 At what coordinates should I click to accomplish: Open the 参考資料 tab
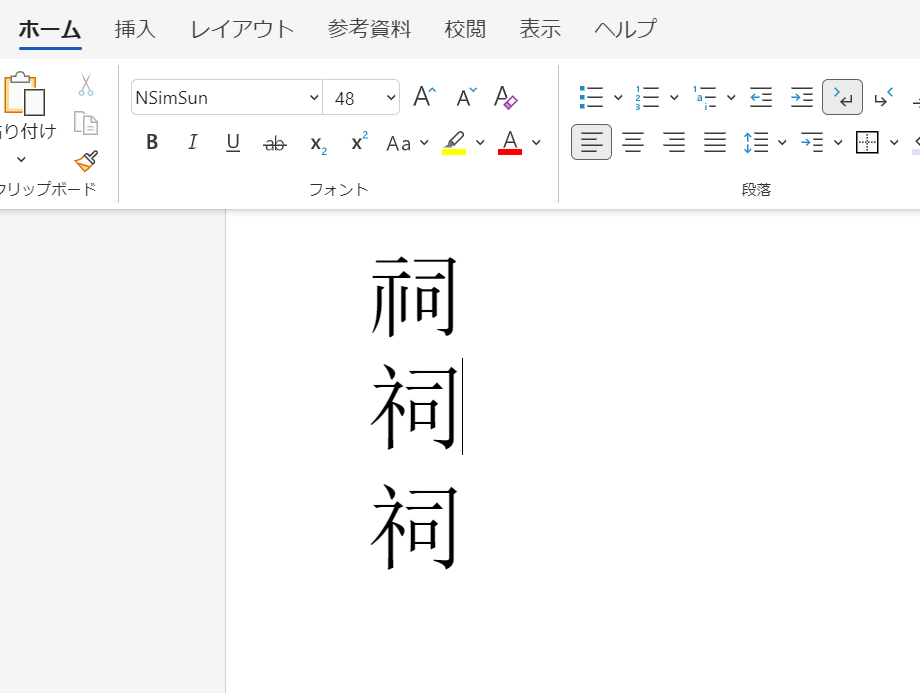[x=369, y=29]
